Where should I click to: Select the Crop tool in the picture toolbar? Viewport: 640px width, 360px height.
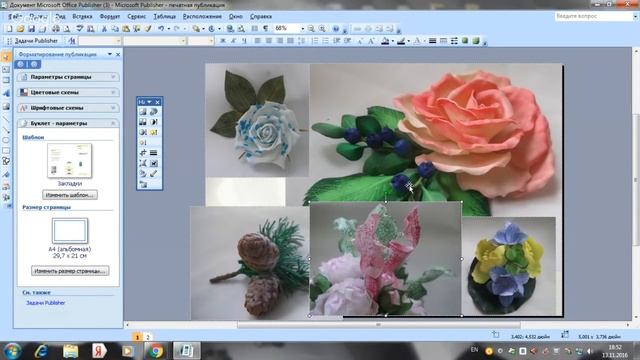click(143, 153)
